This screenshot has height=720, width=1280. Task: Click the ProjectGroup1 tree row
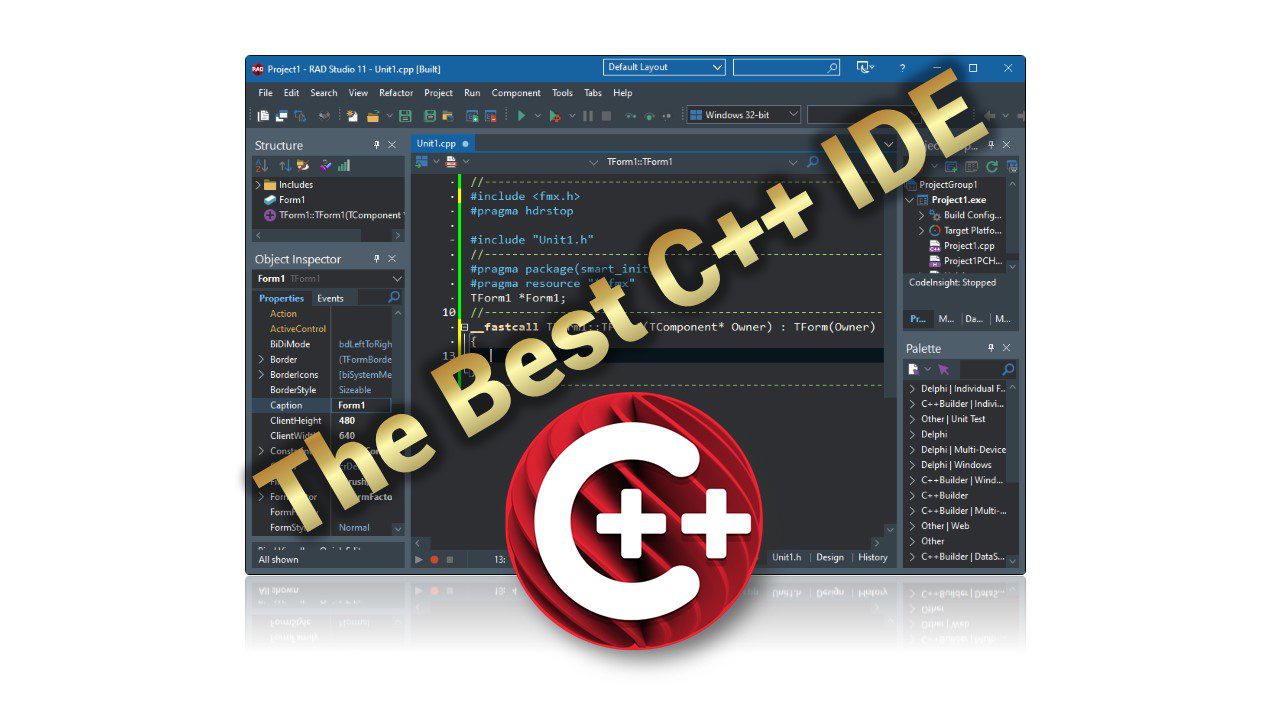point(948,185)
